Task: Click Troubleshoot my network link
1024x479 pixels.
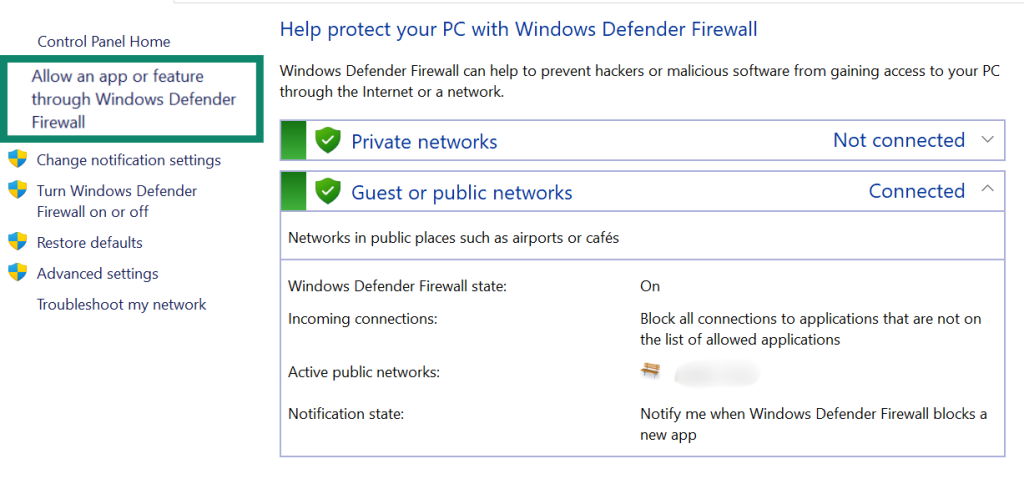Action: (122, 305)
